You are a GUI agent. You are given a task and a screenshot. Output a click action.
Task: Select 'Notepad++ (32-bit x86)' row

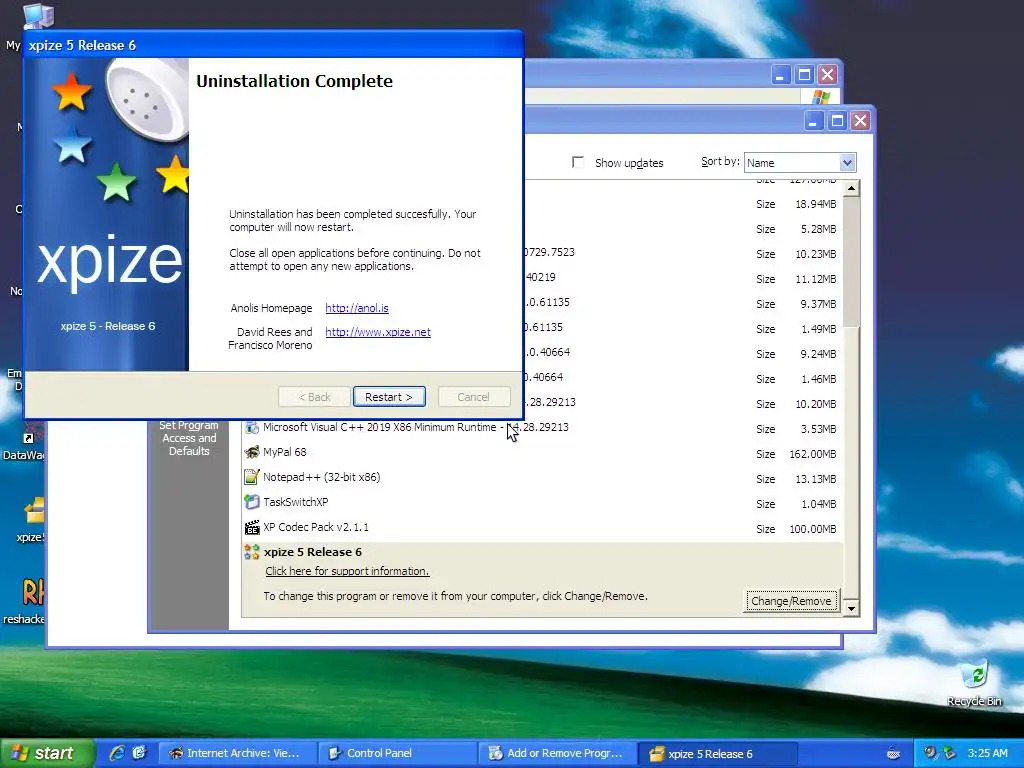pyautogui.click(x=321, y=477)
